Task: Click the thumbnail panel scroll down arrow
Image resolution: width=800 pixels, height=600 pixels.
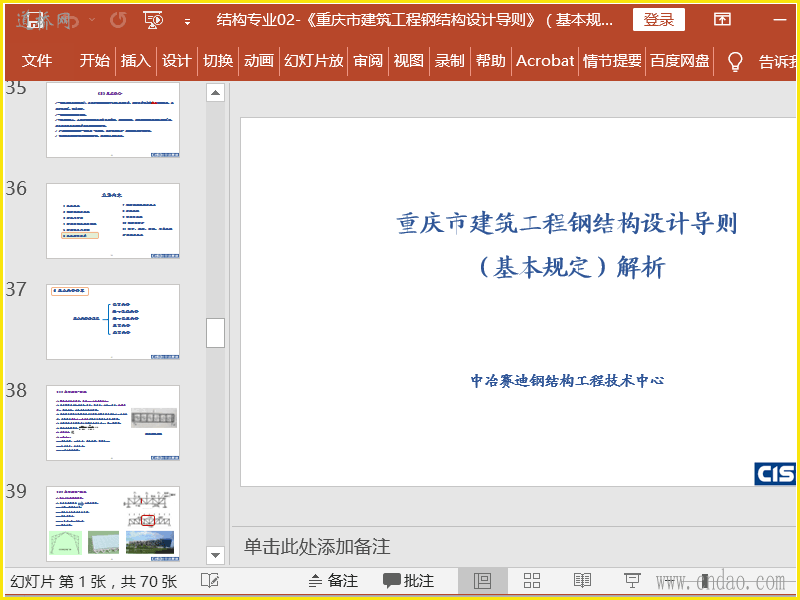Action: (215, 555)
